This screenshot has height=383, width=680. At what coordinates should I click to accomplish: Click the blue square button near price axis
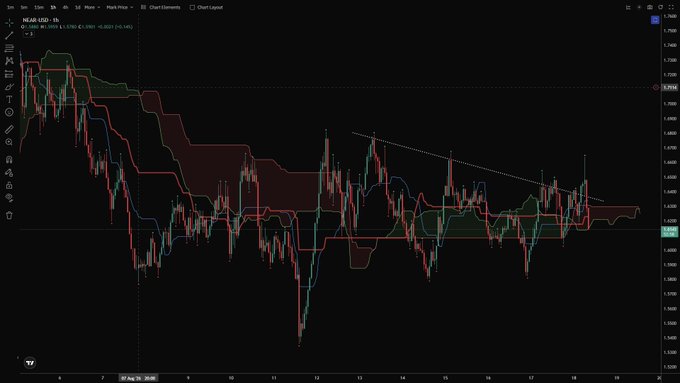click(655, 20)
